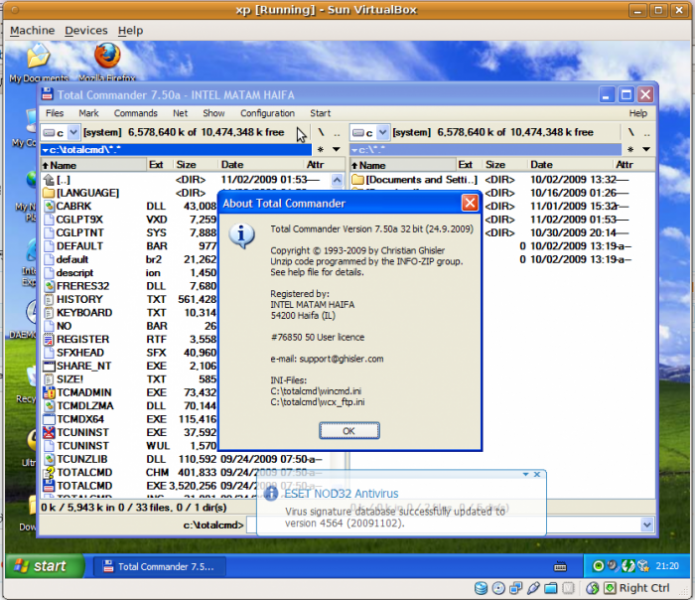The height and width of the screenshot is (600, 695).
Task: Select the CGLPT9X VXD file row
Action: point(130,219)
